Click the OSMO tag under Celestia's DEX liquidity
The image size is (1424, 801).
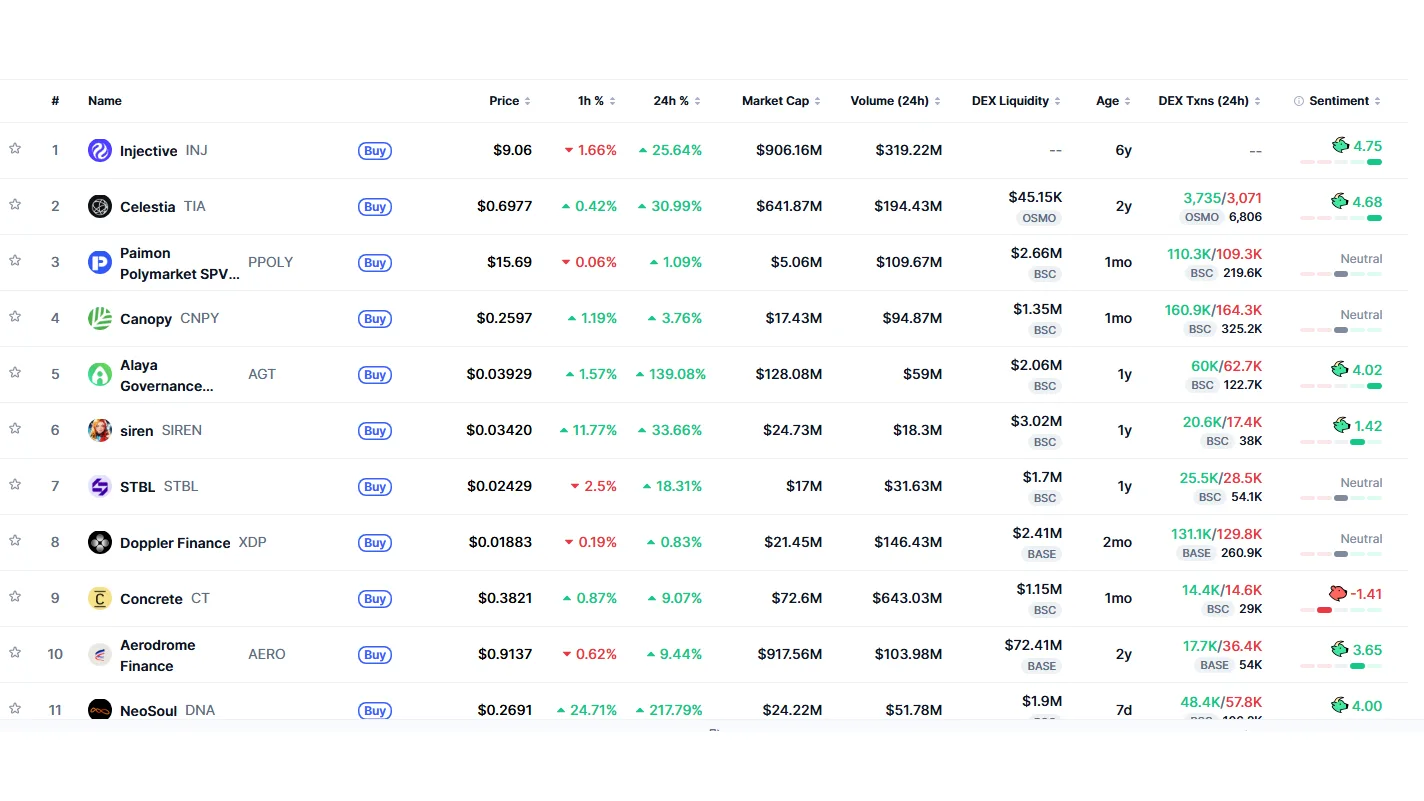(1039, 218)
